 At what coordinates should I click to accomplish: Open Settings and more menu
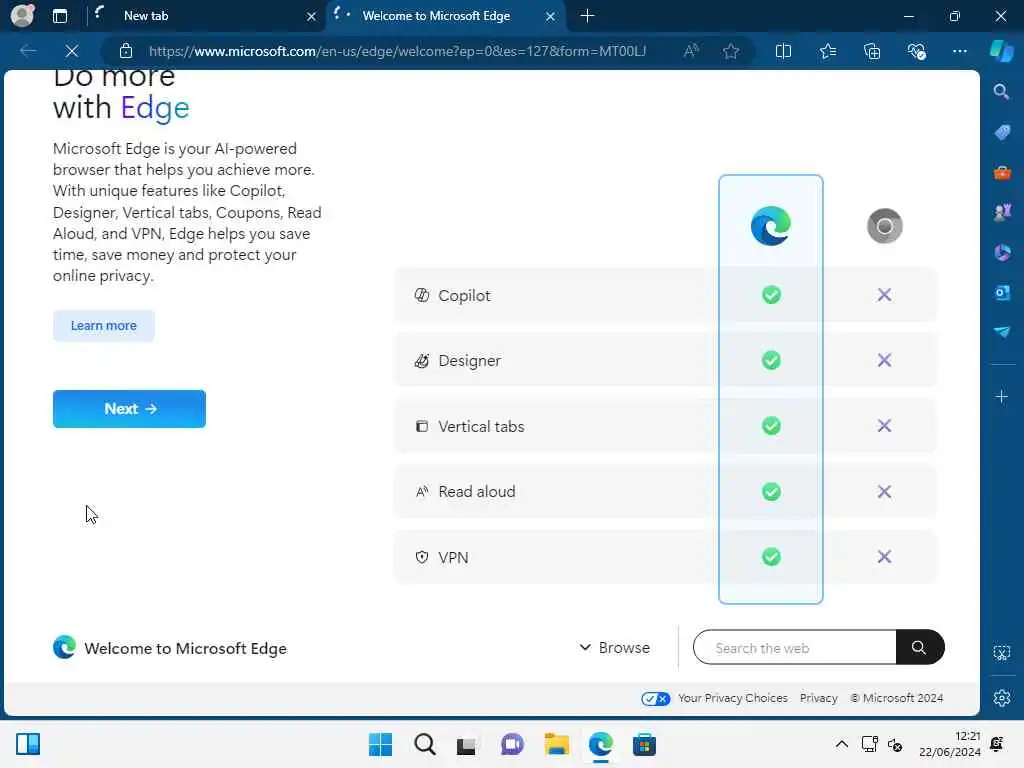click(959, 51)
